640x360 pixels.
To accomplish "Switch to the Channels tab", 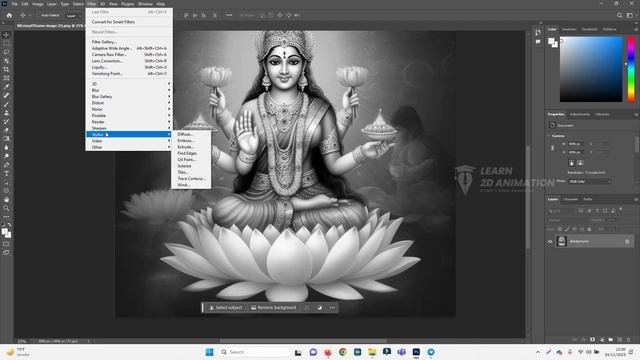I will 570,199.
